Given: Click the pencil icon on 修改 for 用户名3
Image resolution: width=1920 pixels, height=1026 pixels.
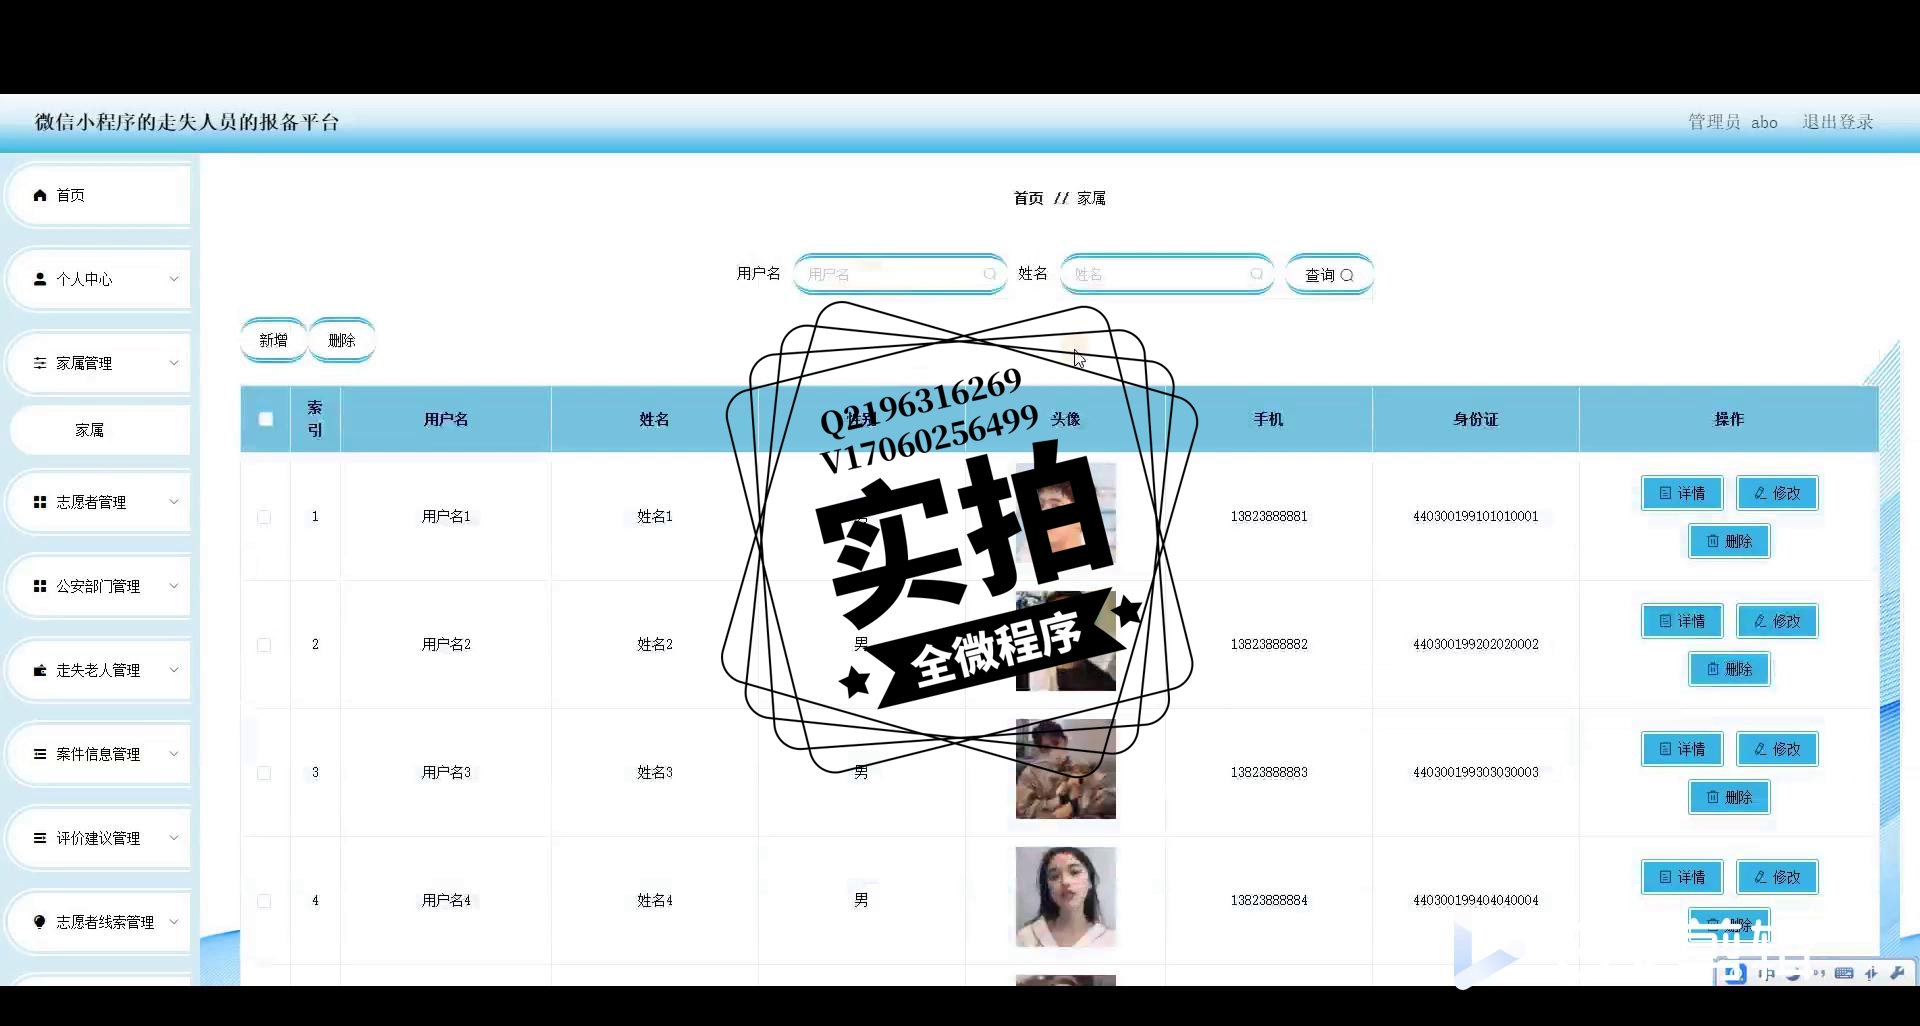Looking at the screenshot, I should pos(1760,749).
